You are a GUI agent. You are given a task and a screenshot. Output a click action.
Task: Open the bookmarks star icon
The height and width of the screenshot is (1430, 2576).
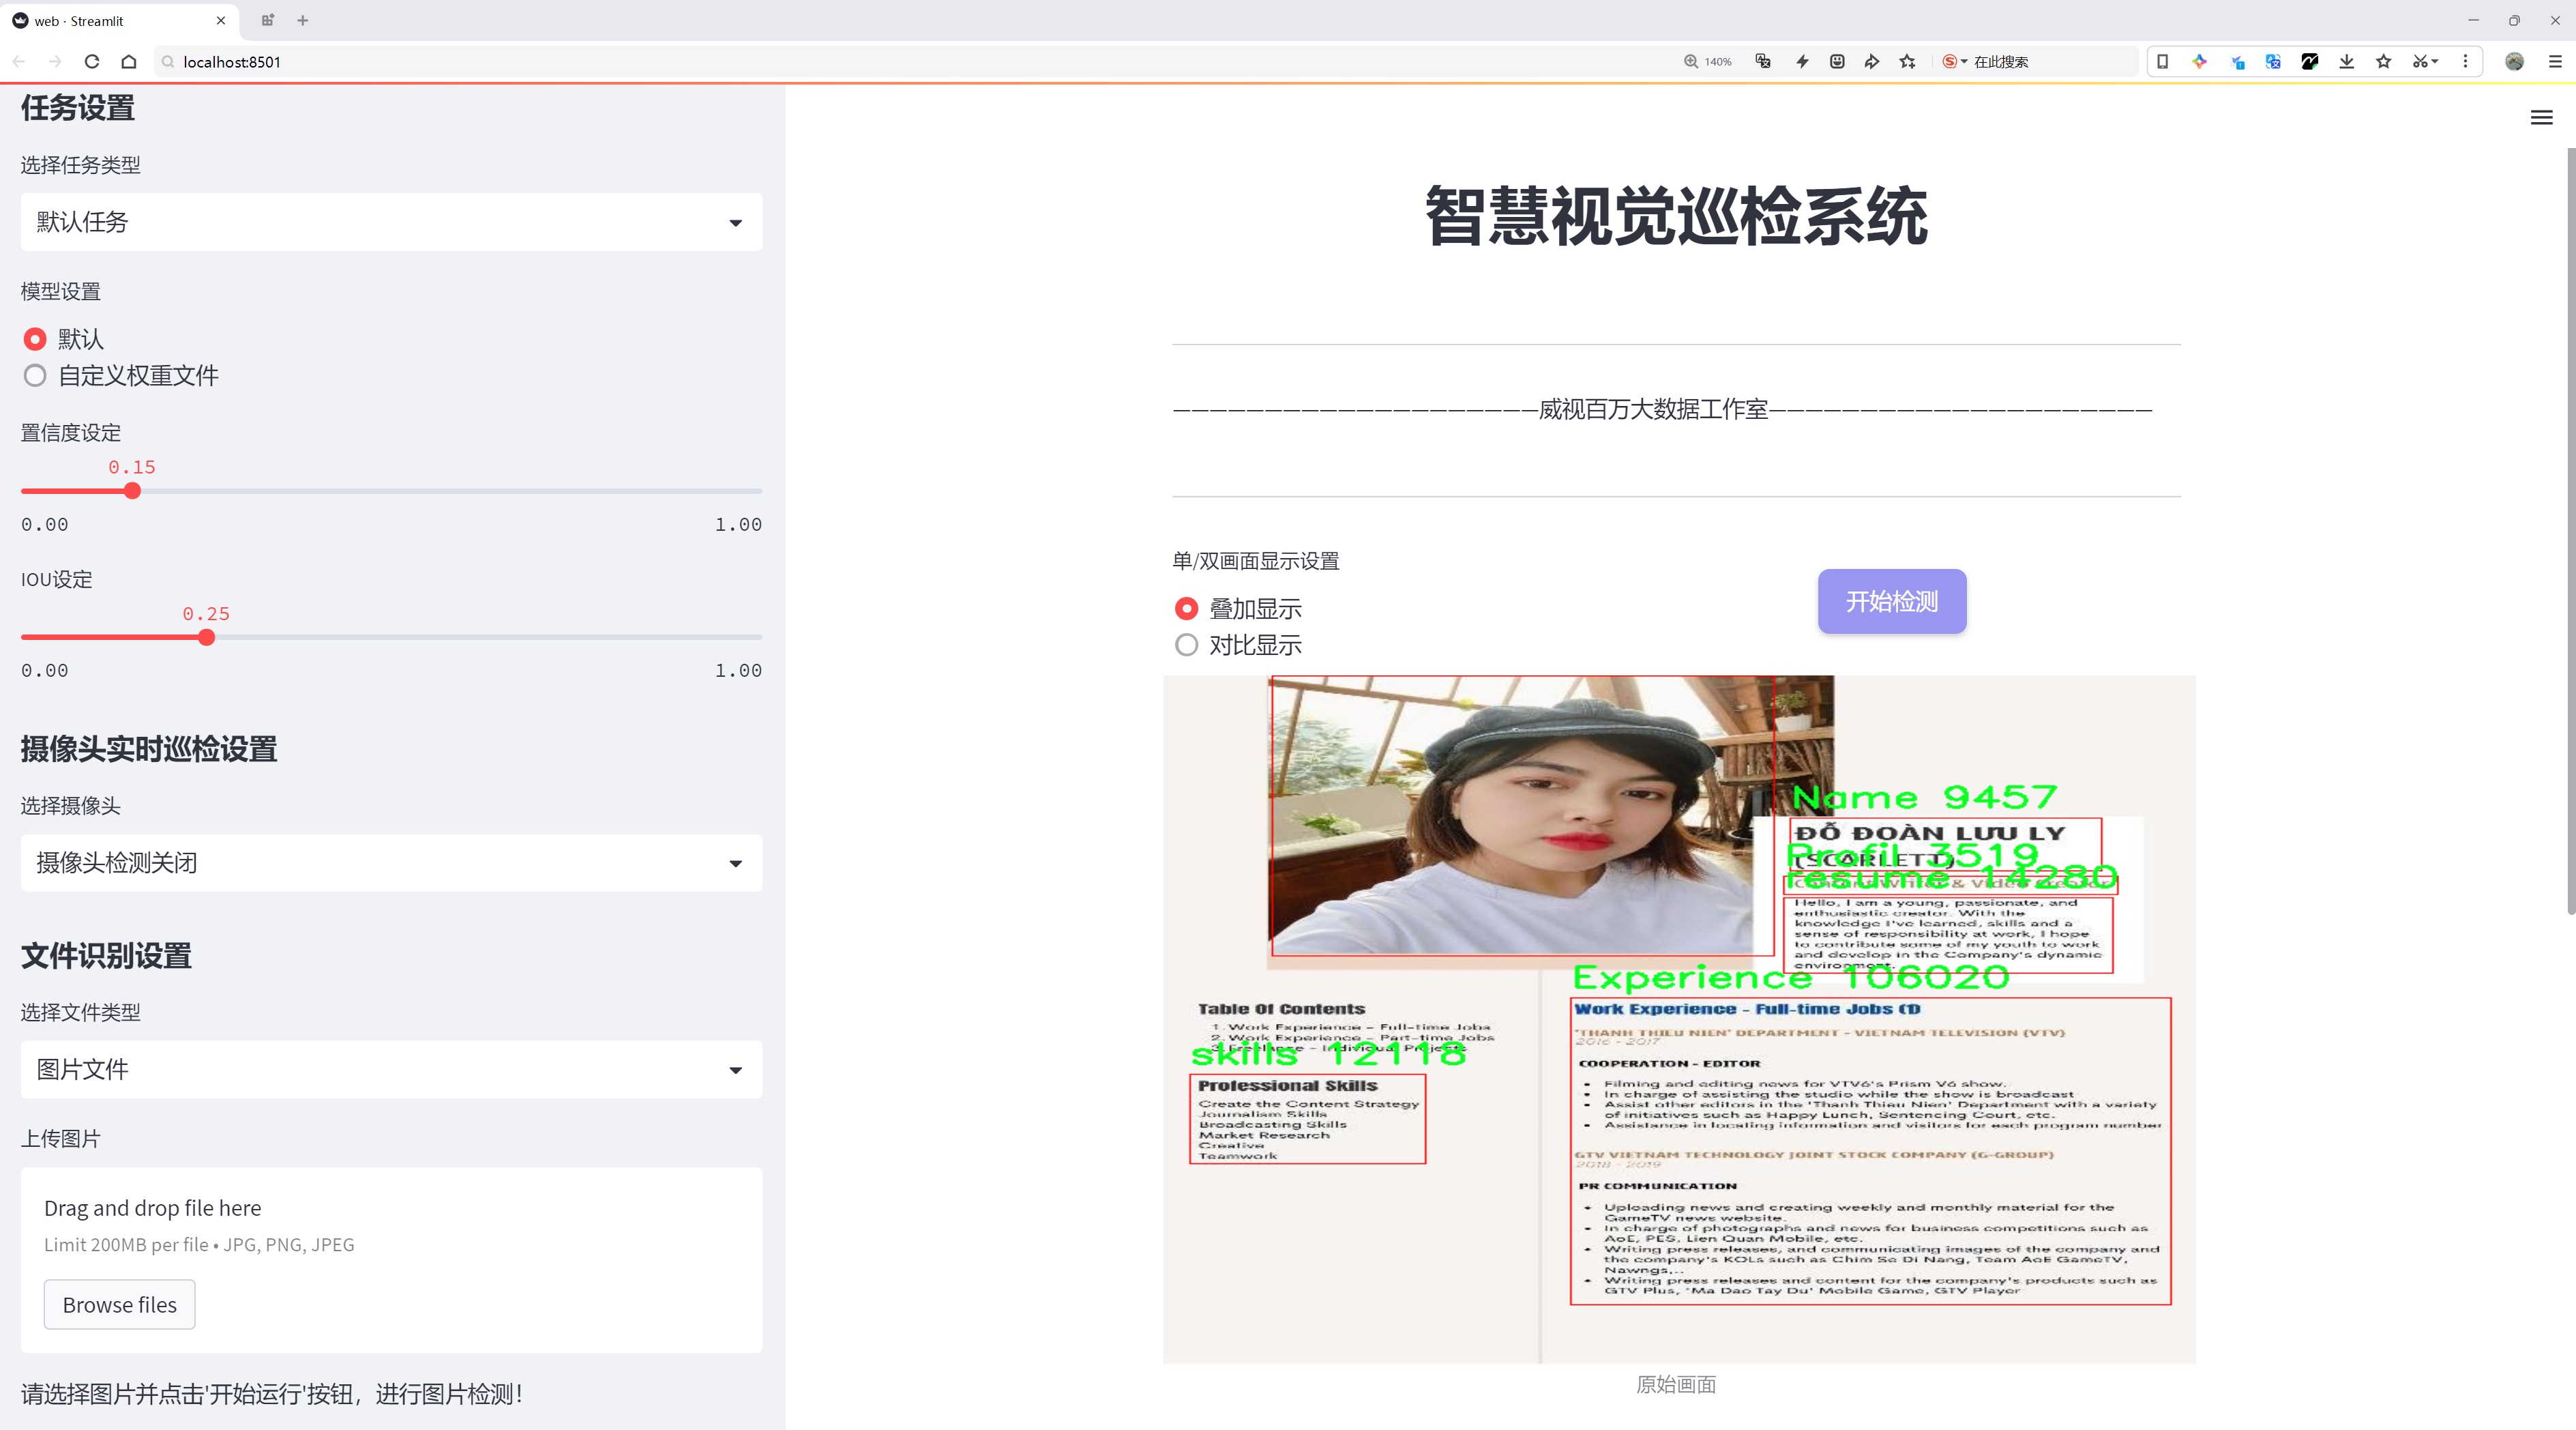coord(2384,62)
